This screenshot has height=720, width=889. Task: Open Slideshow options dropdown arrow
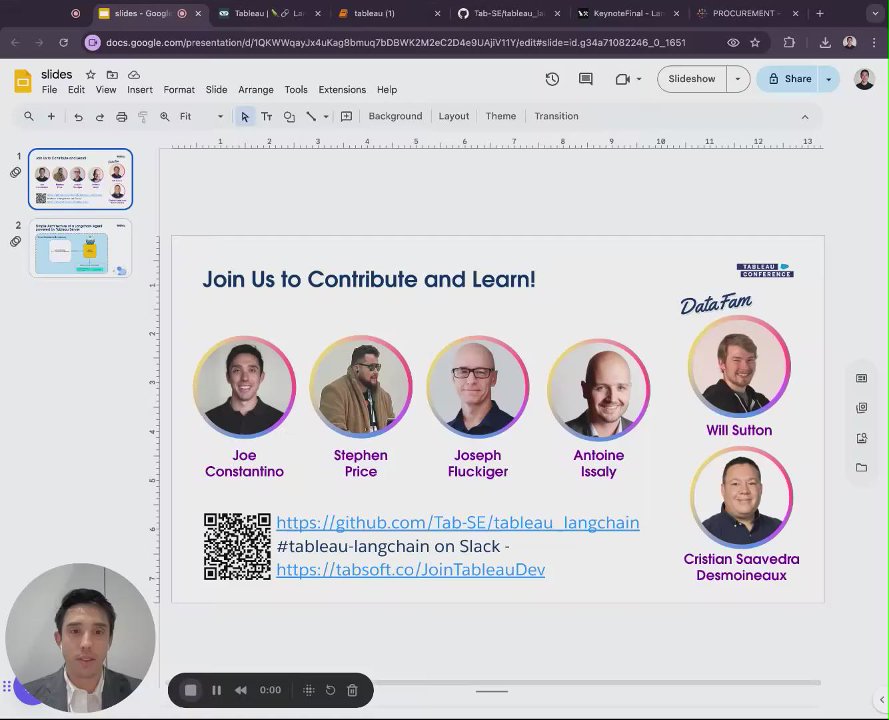(738, 79)
